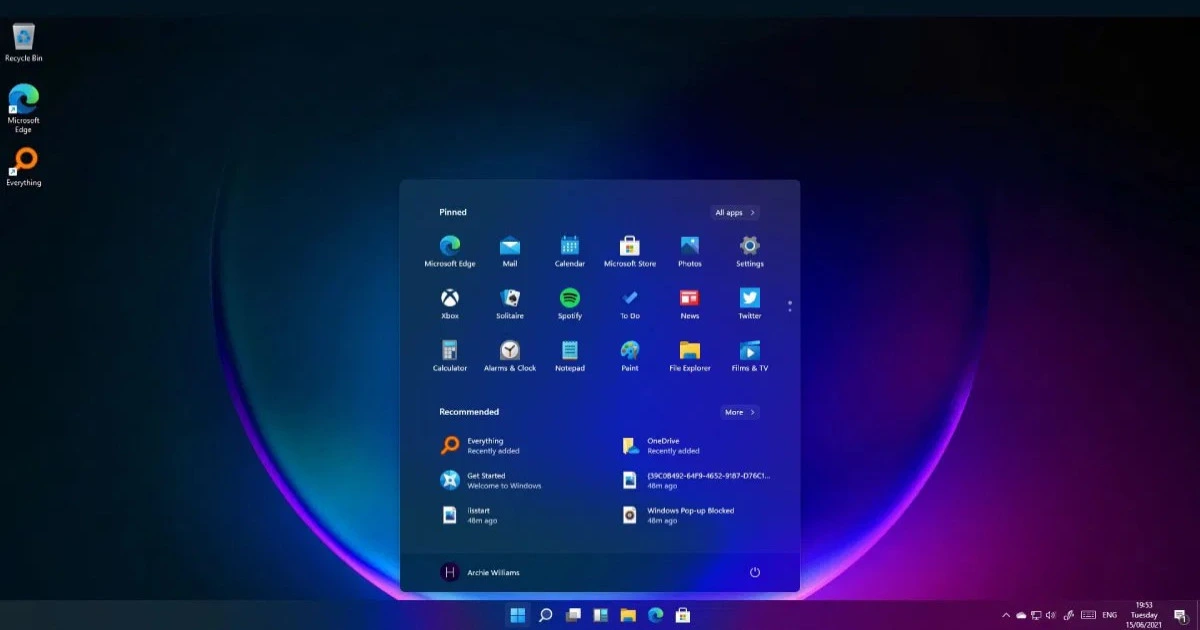This screenshot has width=1200, height=630.
Task: Click the OneDrive cloud tray icon
Action: (1021, 615)
